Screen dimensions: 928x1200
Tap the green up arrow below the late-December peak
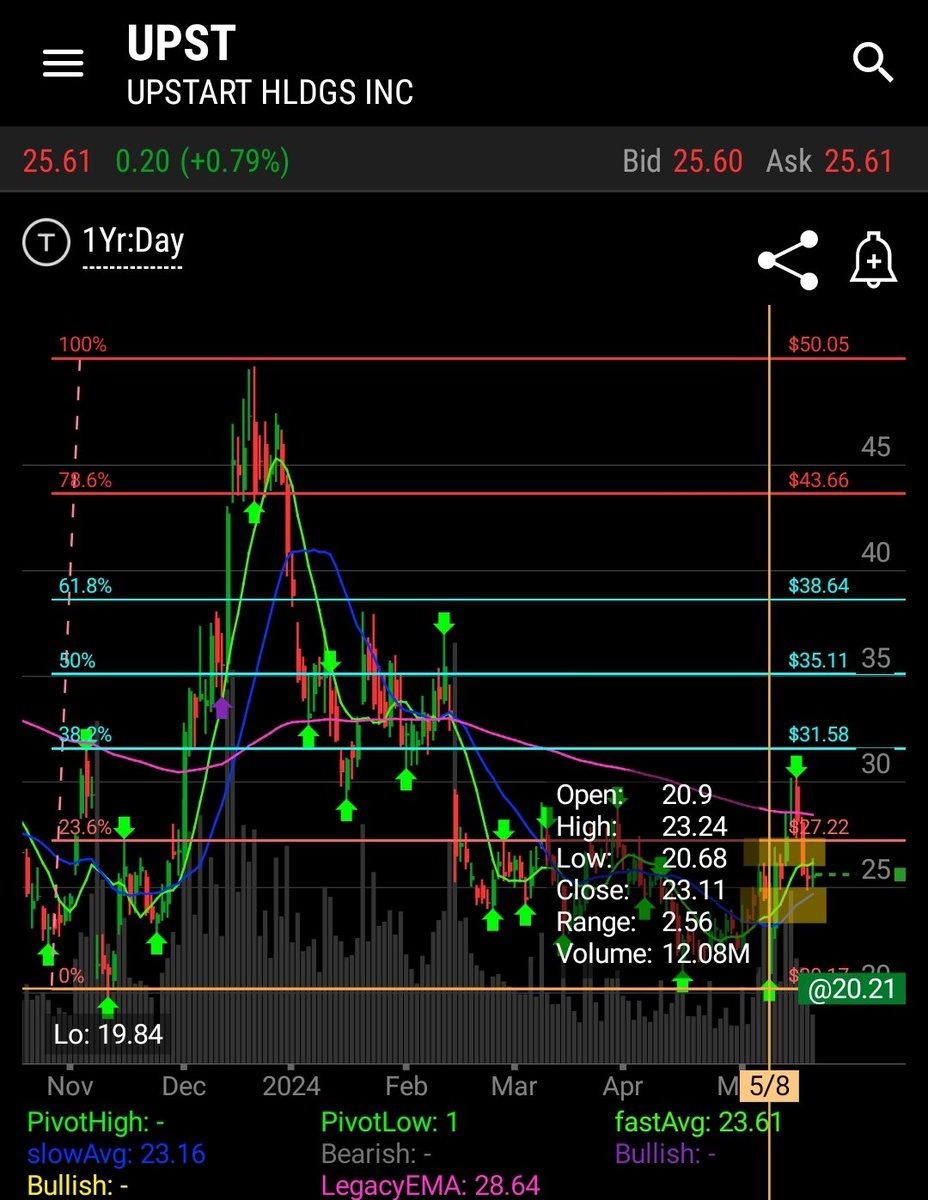click(x=254, y=511)
